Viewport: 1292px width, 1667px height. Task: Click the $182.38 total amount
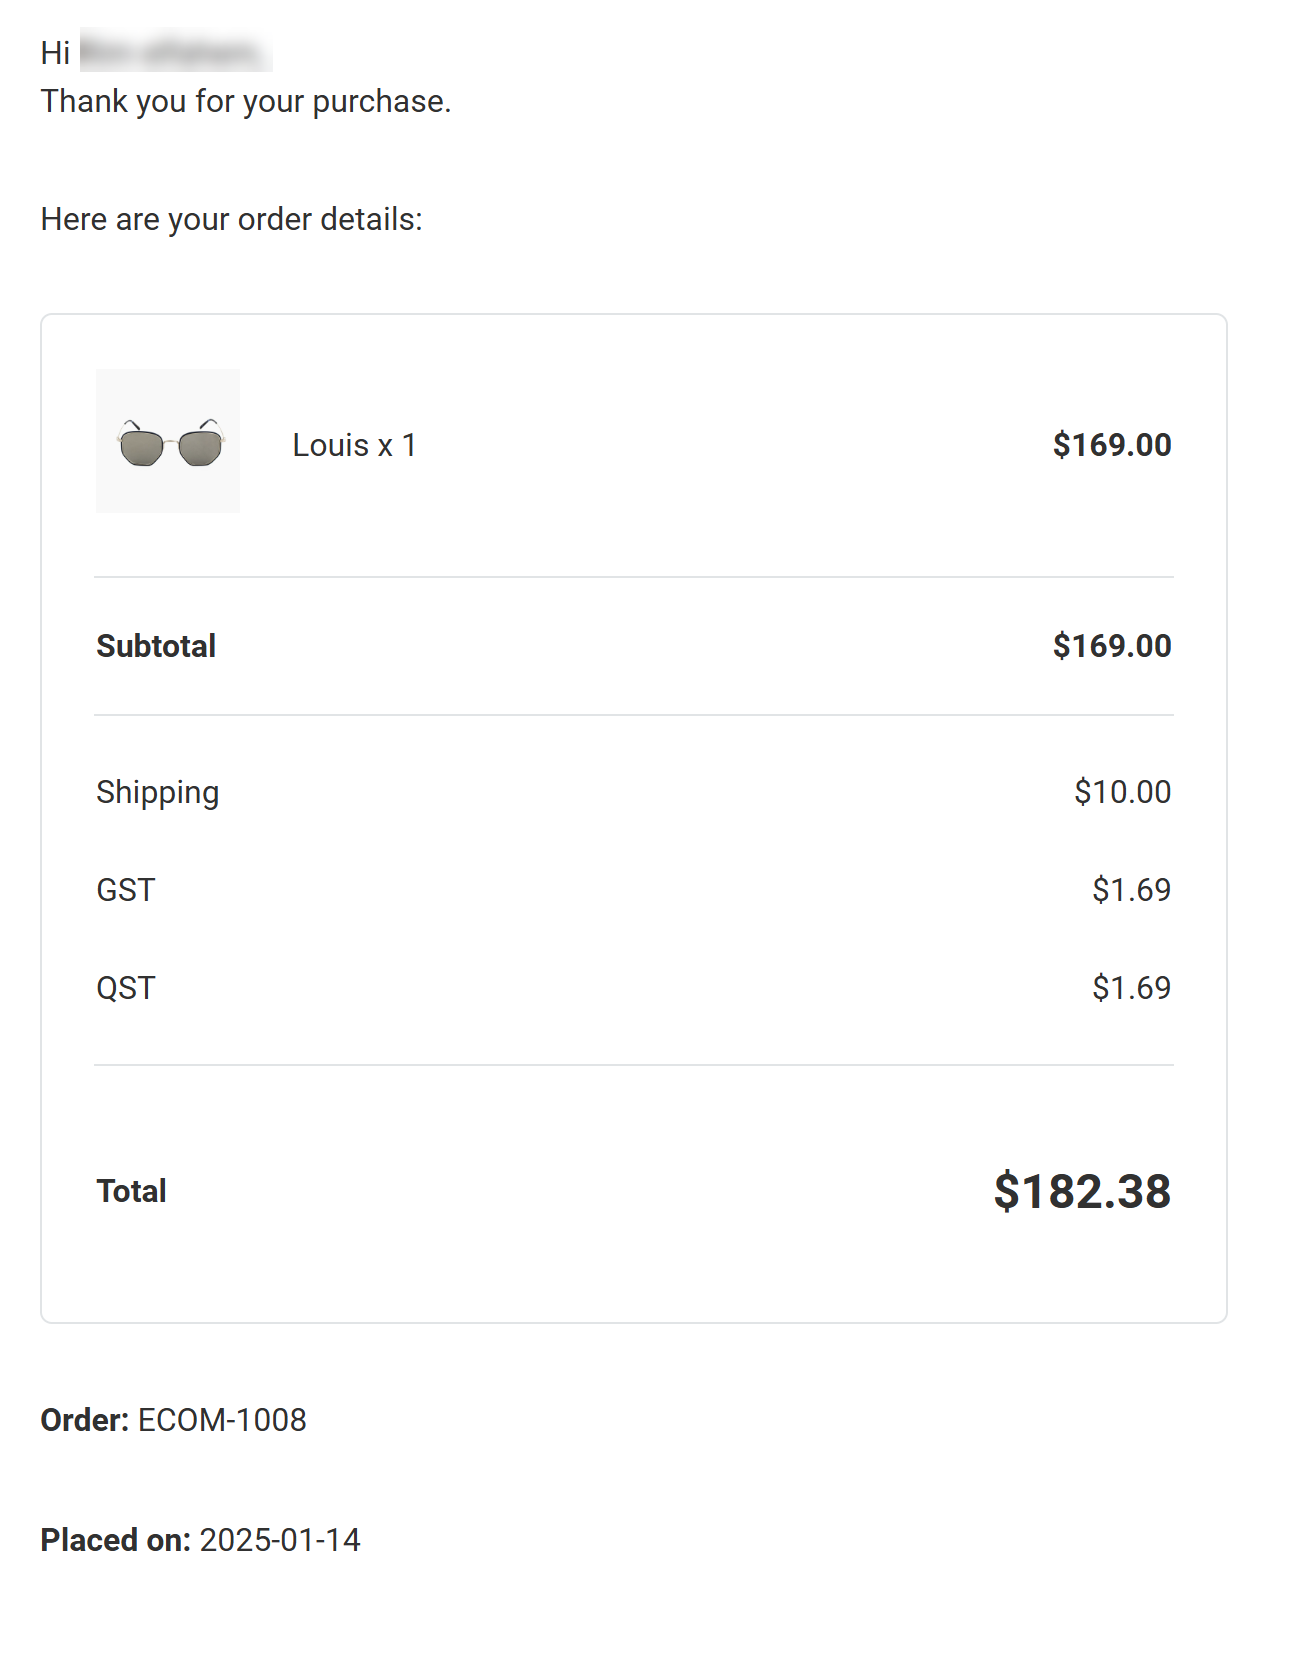tap(1082, 1191)
